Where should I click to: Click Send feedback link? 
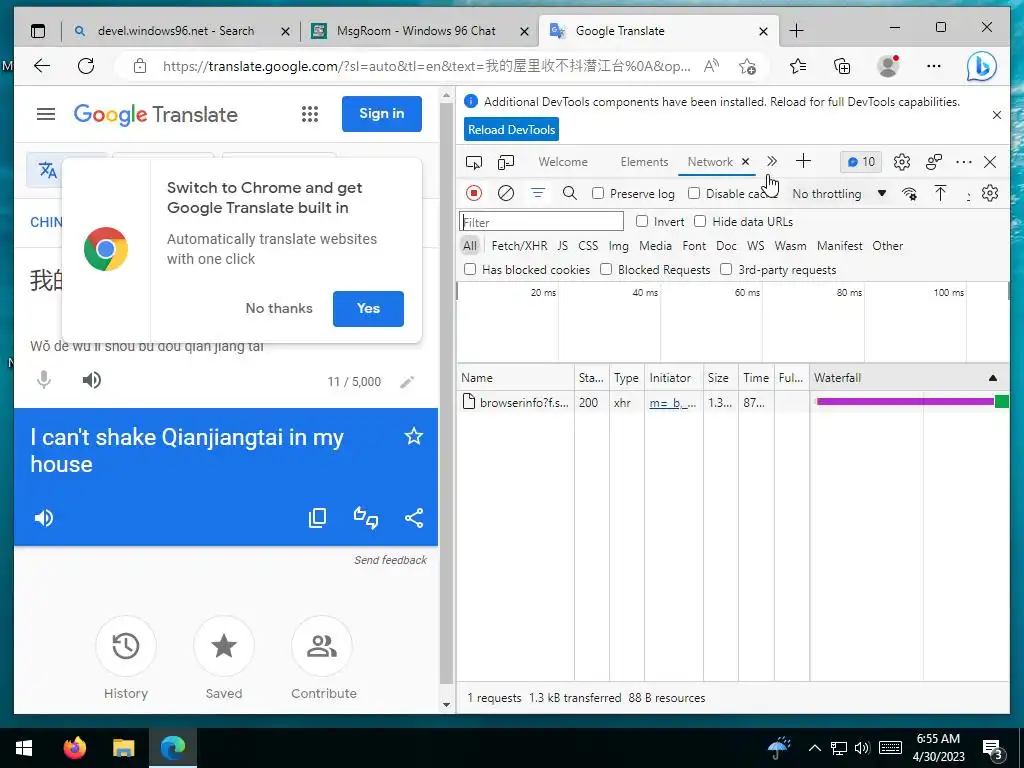391,560
